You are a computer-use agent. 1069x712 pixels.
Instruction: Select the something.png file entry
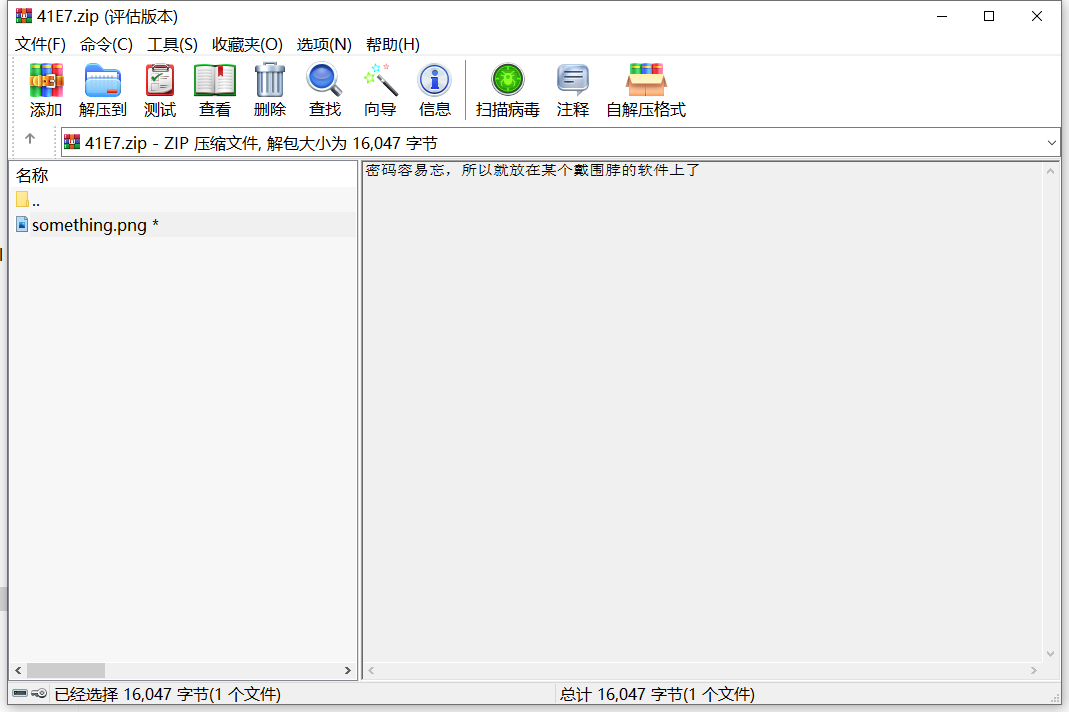pyautogui.click(x=88, y=225)
